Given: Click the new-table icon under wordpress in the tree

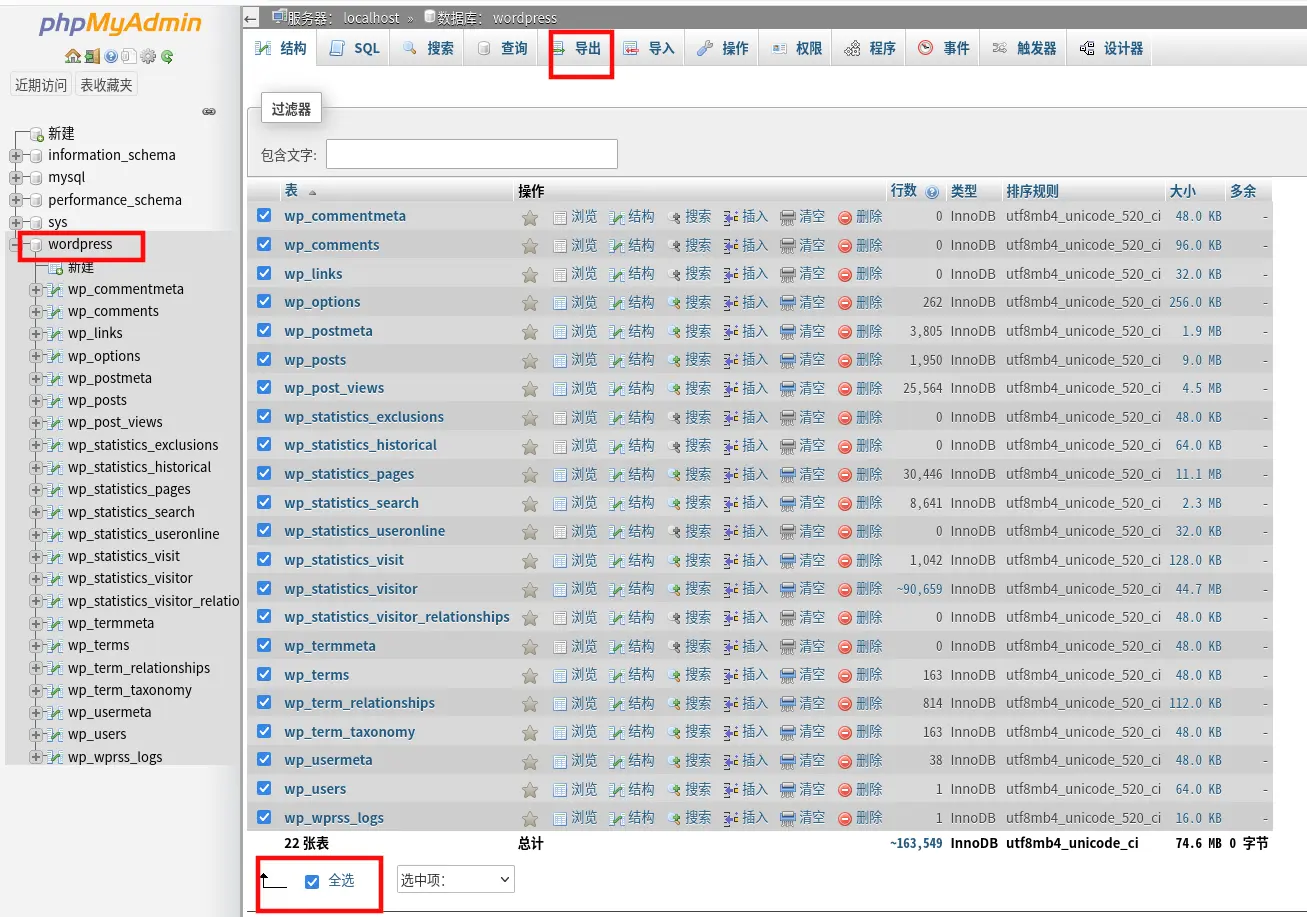Looking at the screenshot, I should click(56, 267).
